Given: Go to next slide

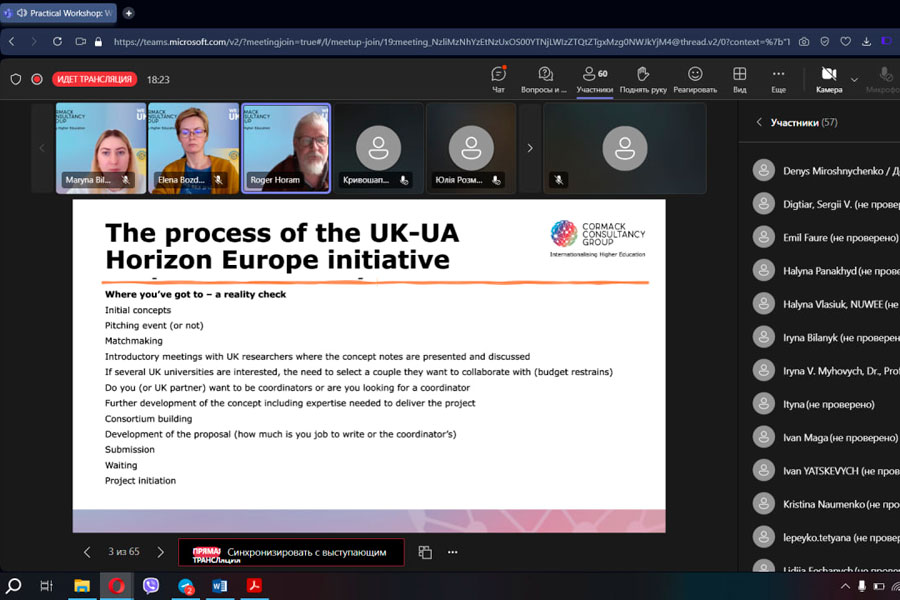Looking at the screenshot, I should (x=161, y=552).
